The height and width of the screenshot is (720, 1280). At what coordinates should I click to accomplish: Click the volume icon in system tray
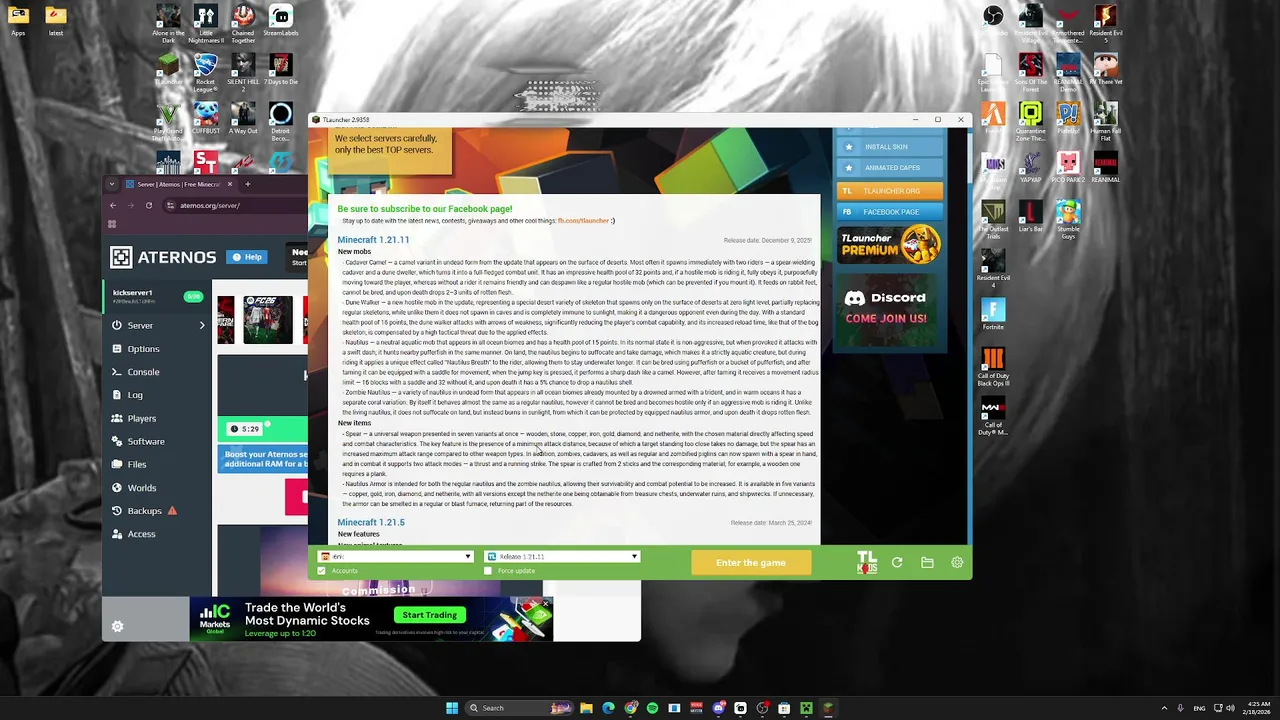click(x=1229, y=708)
